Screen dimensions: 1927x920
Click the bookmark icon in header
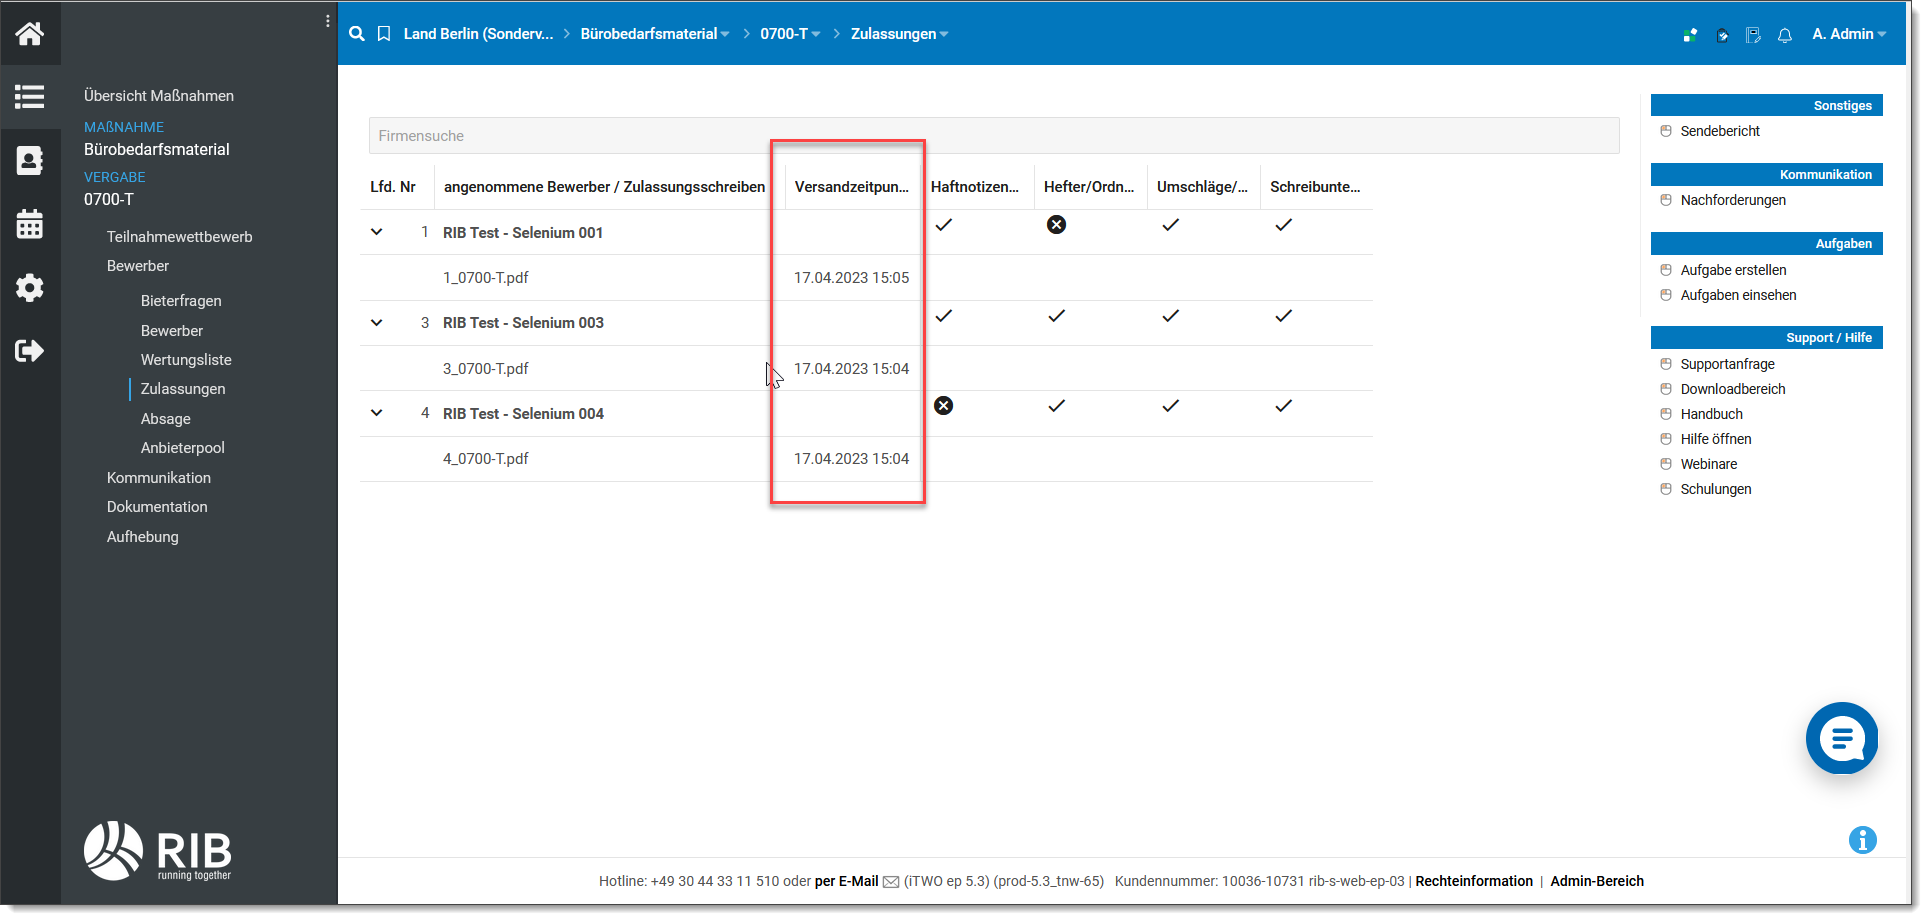point(384,34)
